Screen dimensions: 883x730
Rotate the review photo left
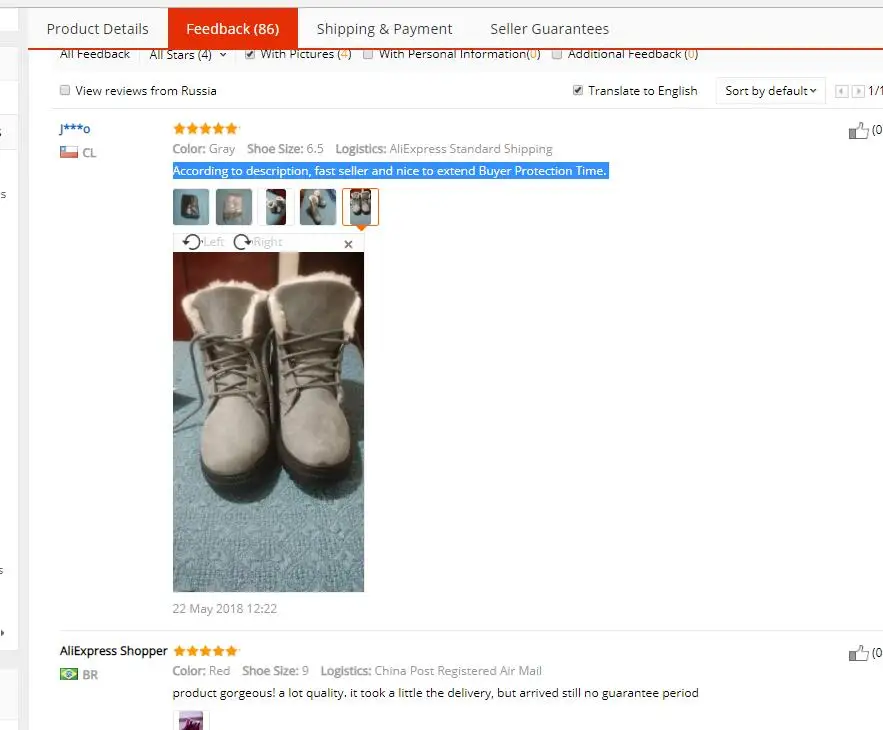203,242
